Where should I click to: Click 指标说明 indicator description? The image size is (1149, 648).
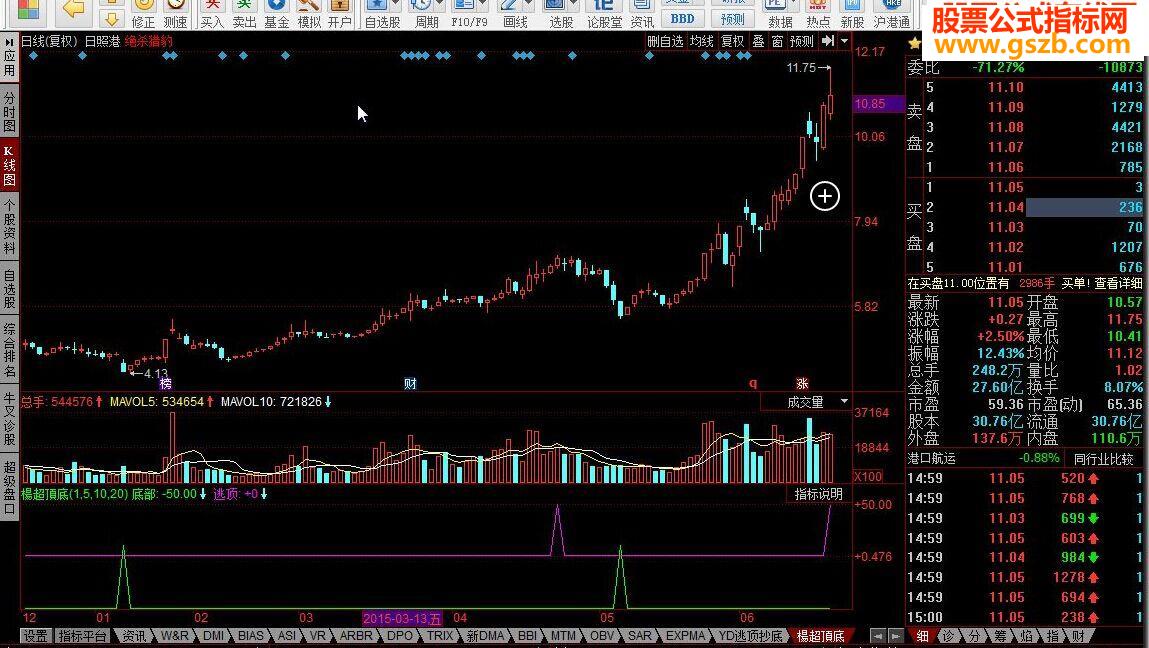click(x=819, y=494)
